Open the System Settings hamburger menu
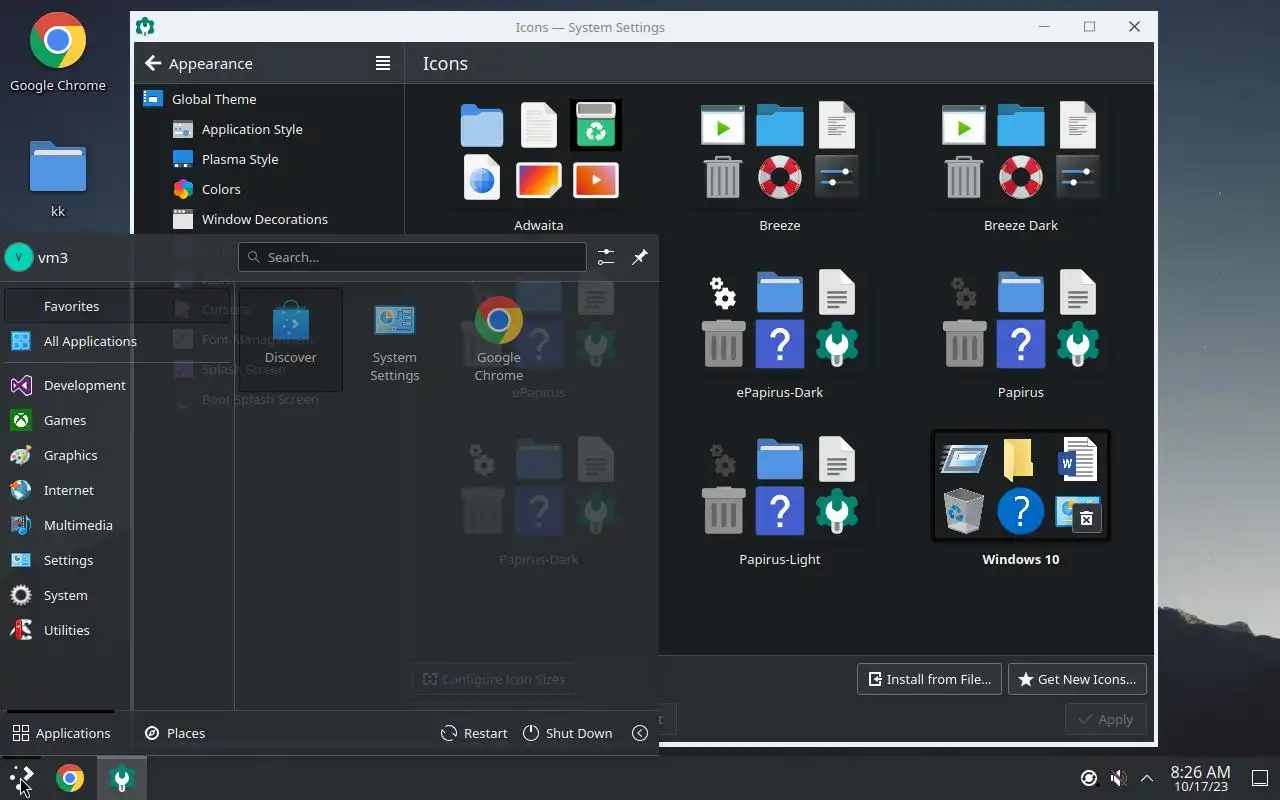 (383, 63)
